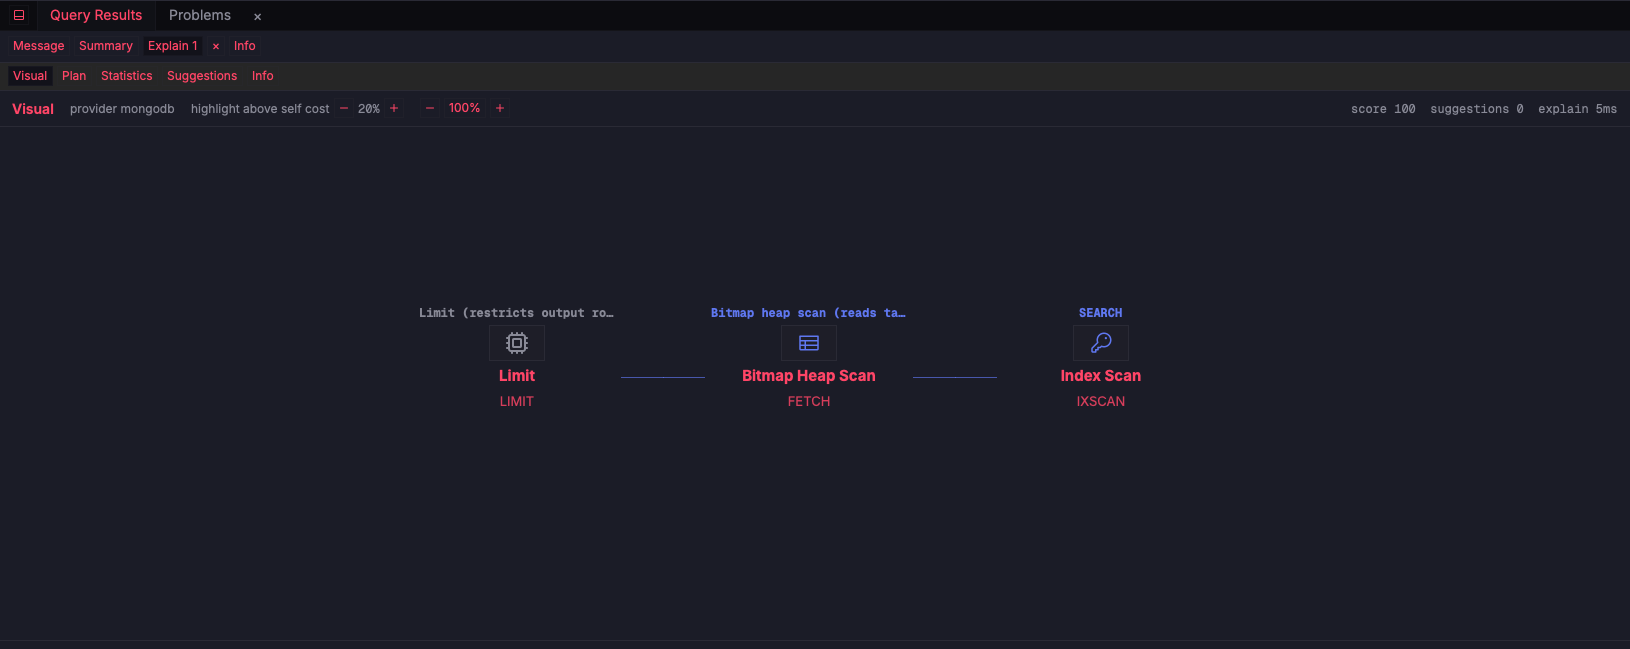
Task: Click the suggestions 0 indicator
Action: pos(1477,109)
